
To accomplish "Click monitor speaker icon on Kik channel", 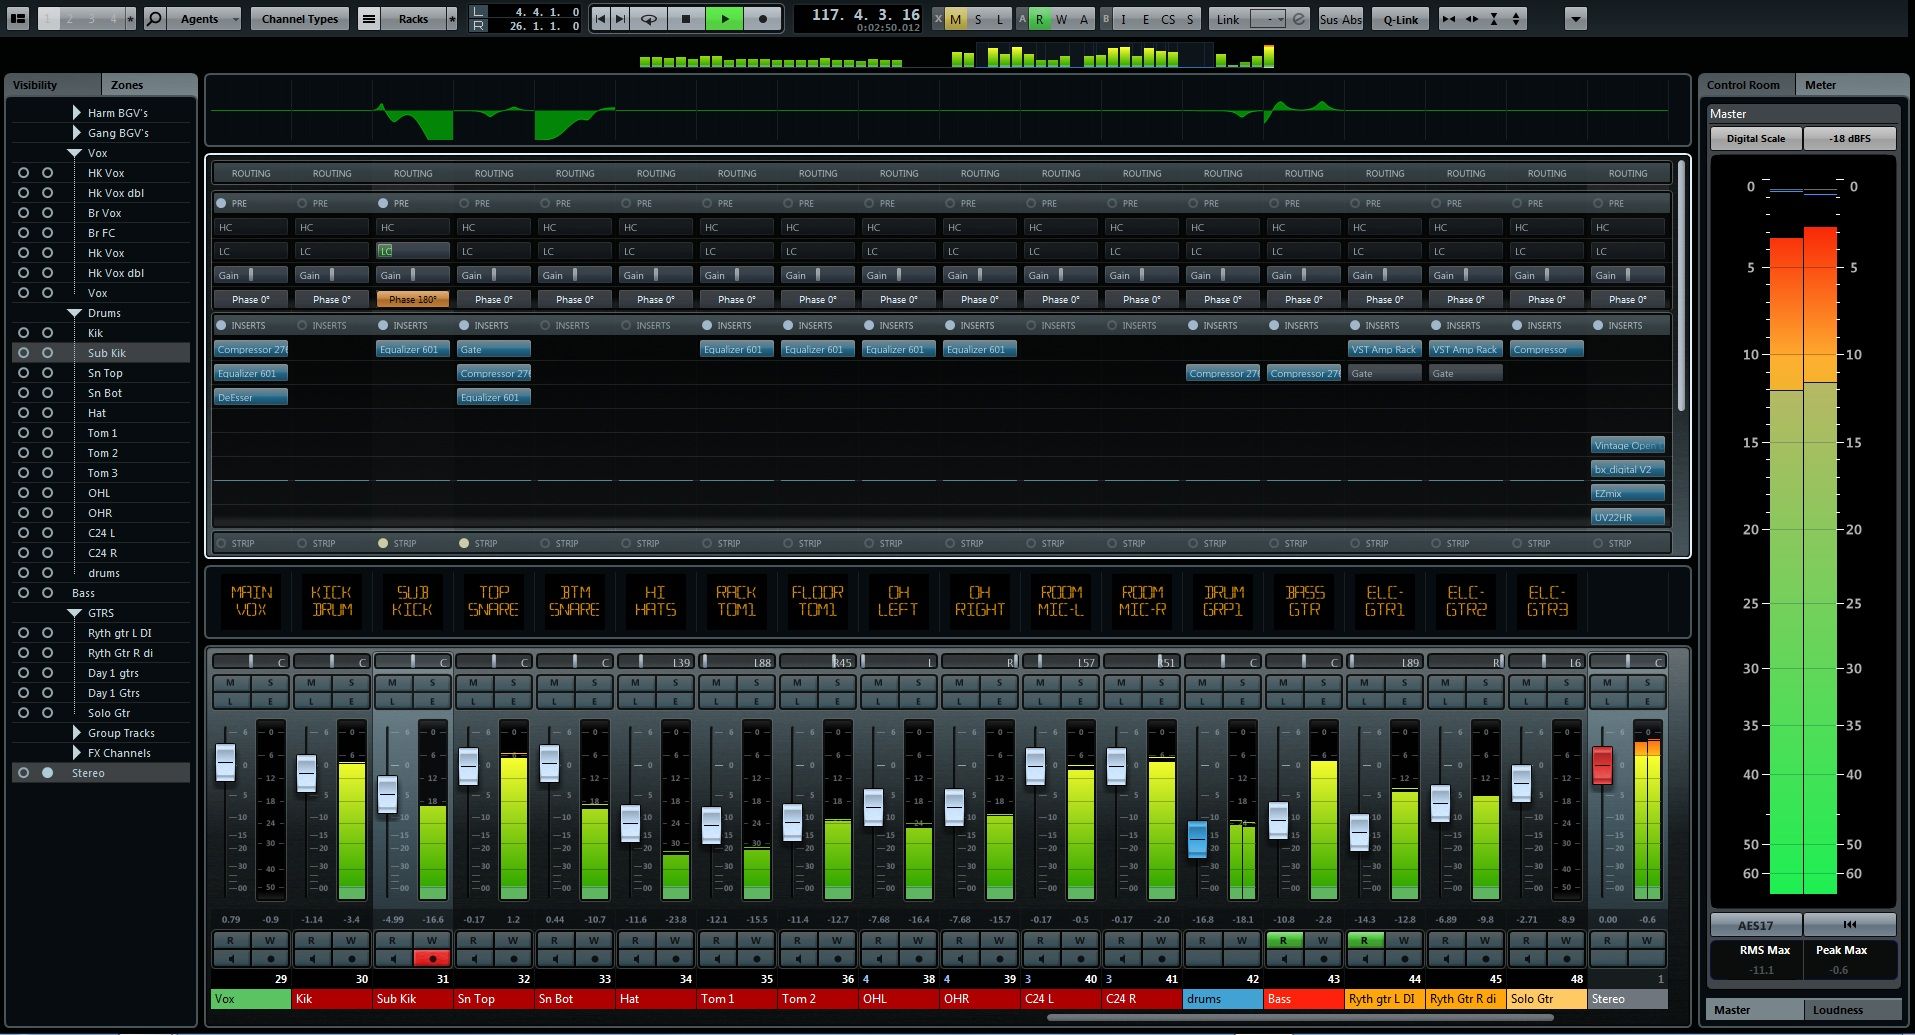I will (x=311, y=958).
